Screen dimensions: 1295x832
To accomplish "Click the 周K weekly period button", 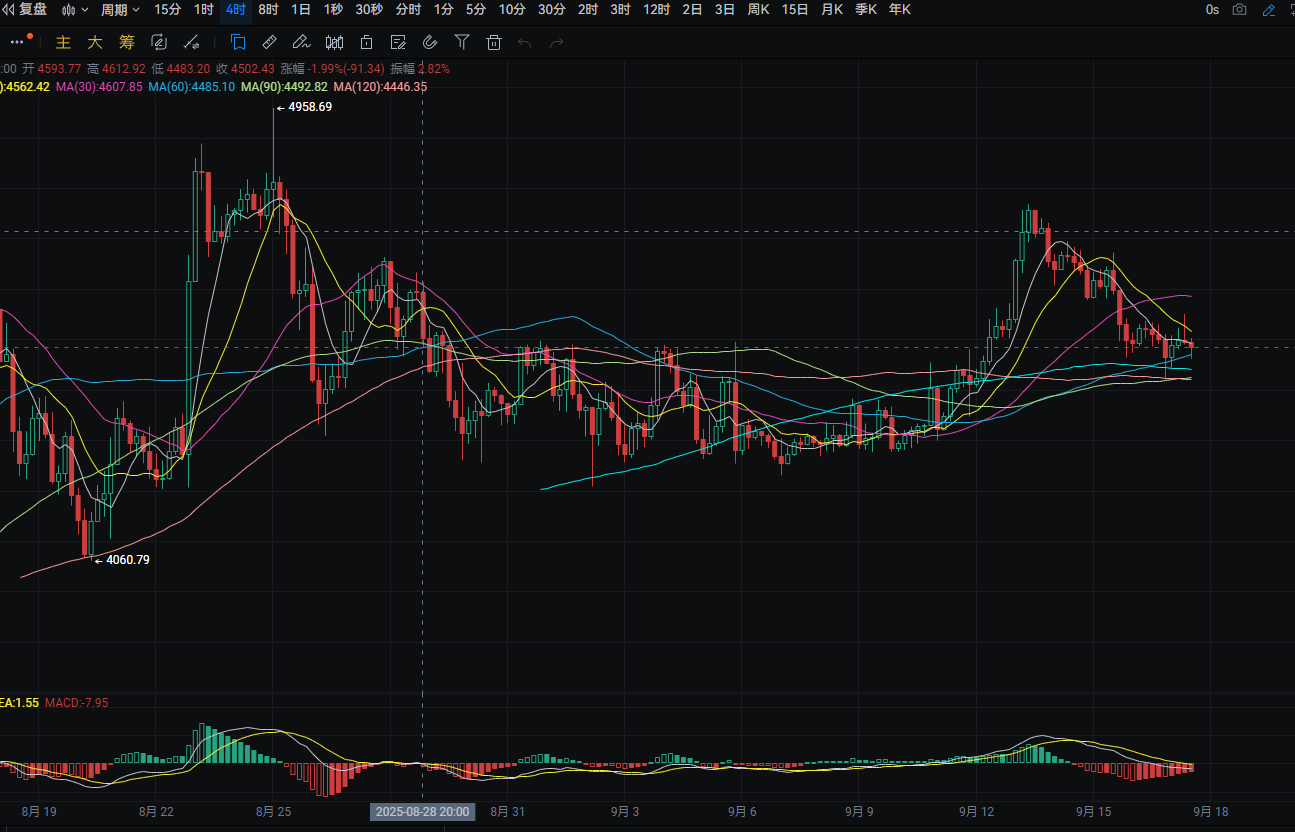I will [x=759, y=10].
